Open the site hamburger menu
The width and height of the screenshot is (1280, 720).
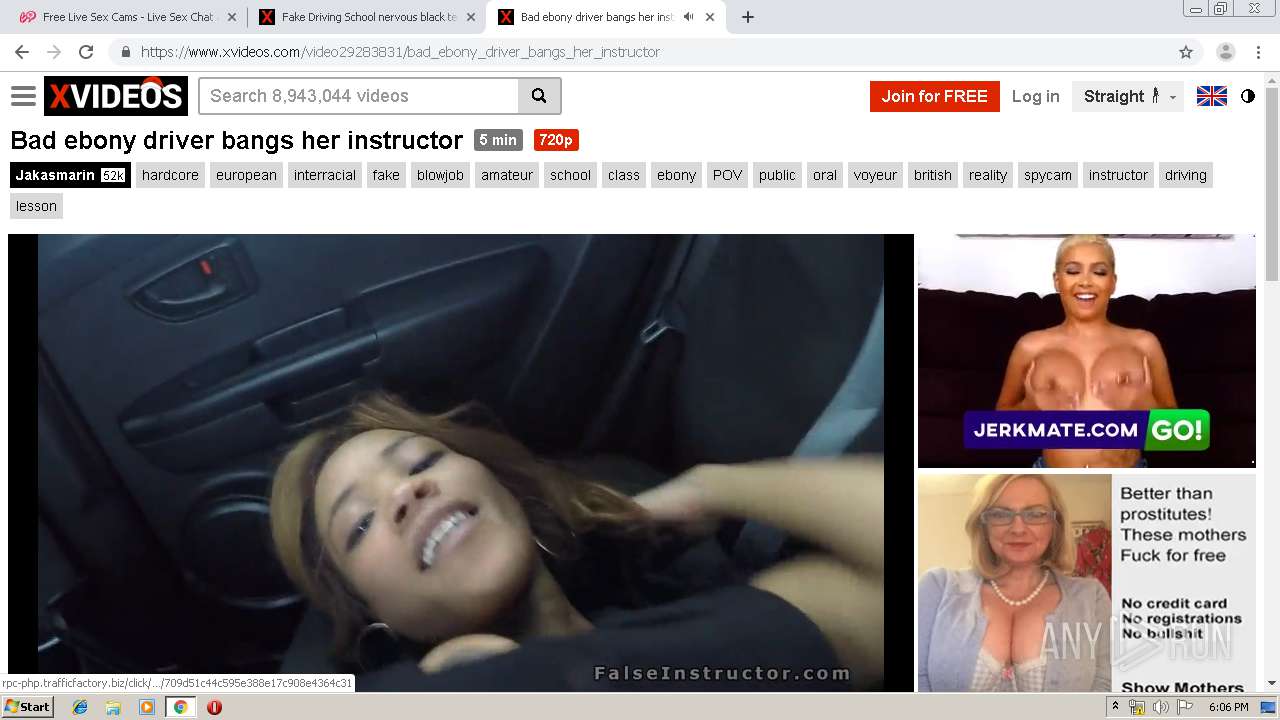pyautogui.click(x=23, y=96)
